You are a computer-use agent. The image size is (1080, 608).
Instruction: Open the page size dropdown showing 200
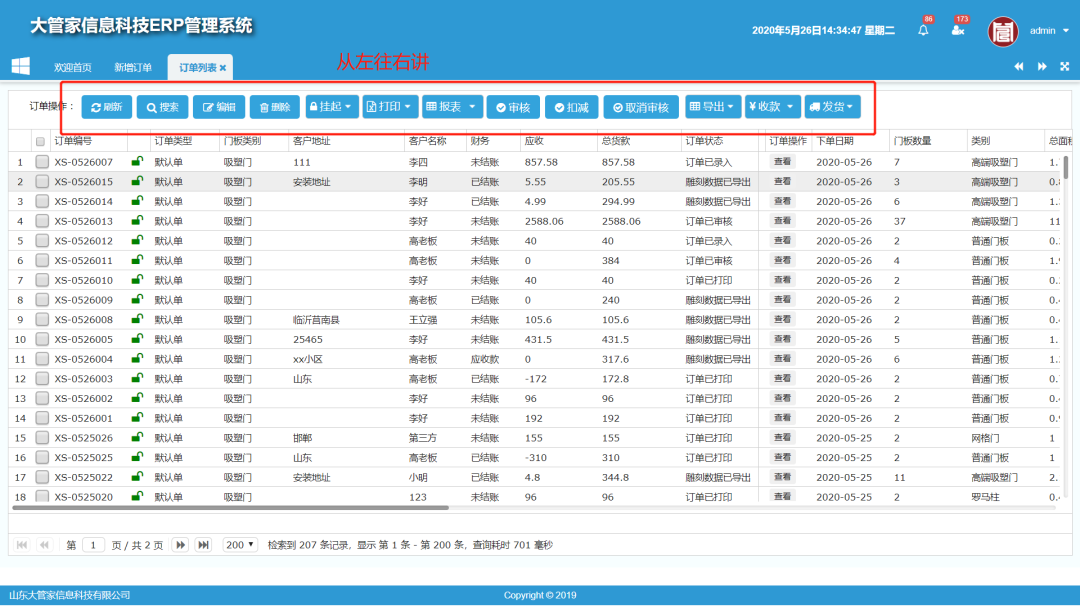(240, 545)
